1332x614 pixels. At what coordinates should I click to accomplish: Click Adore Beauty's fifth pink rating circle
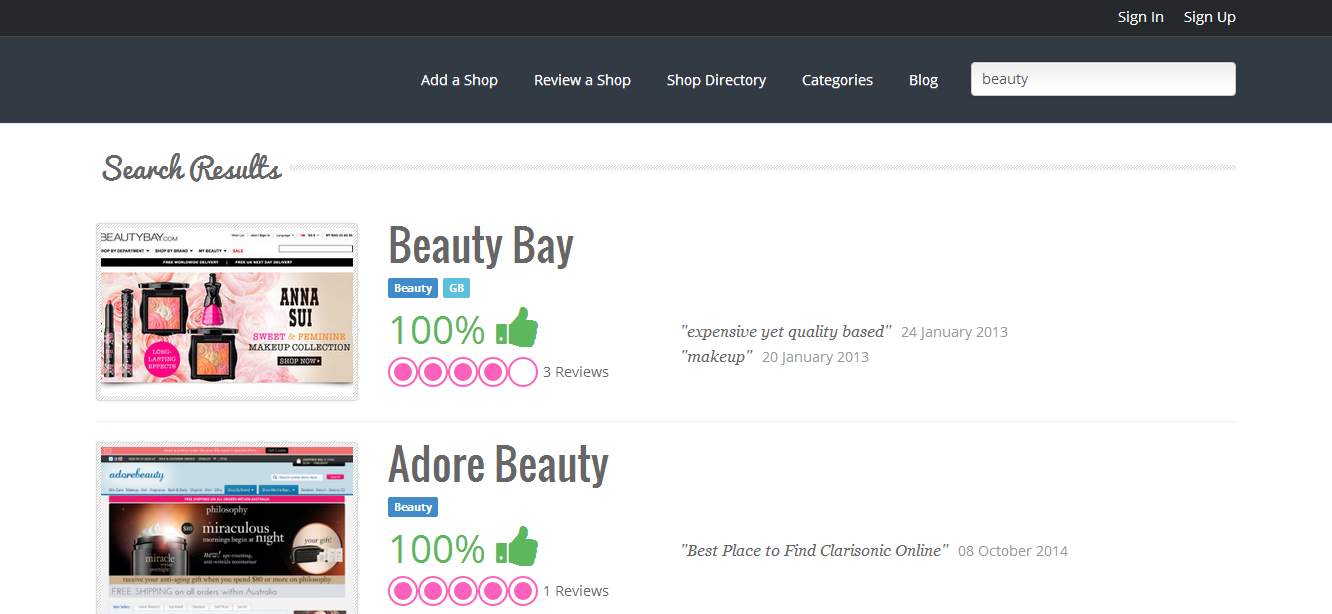523,591
